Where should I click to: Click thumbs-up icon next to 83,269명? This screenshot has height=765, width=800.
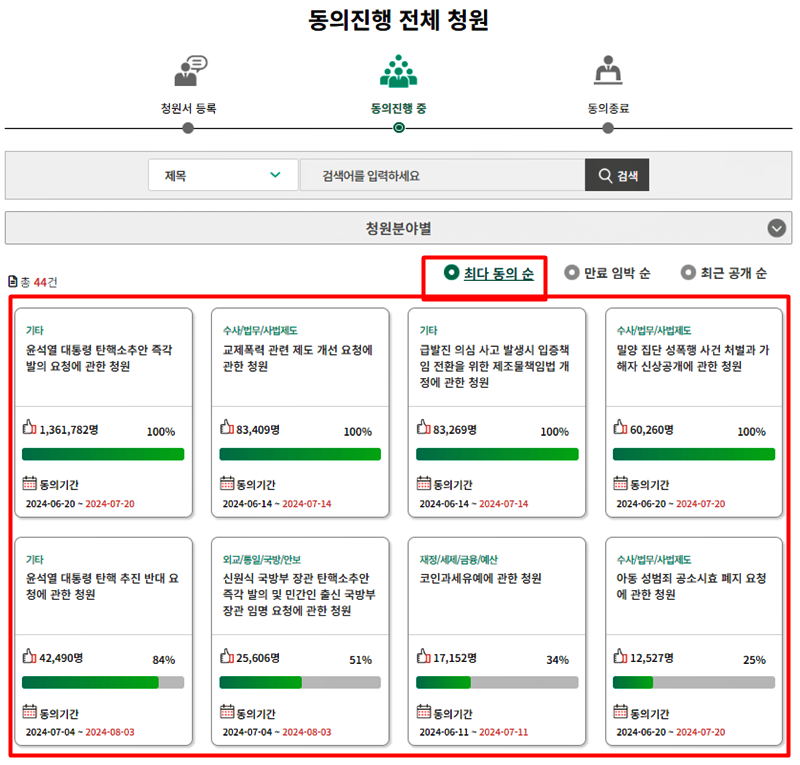[x=423, y=427]
